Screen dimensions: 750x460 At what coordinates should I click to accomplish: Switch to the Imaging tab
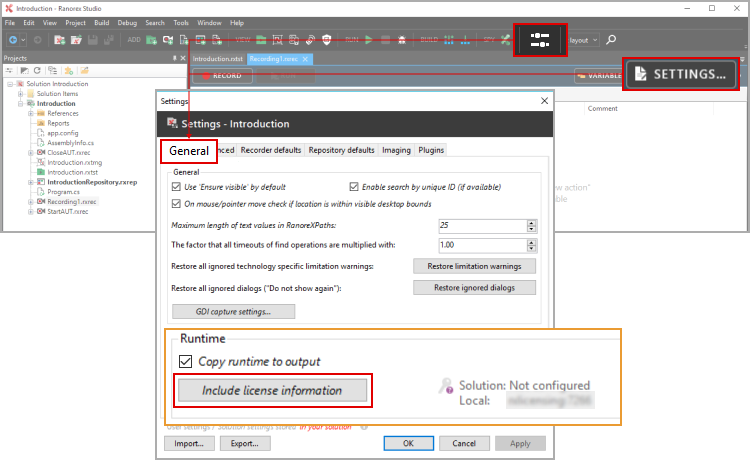396,150
